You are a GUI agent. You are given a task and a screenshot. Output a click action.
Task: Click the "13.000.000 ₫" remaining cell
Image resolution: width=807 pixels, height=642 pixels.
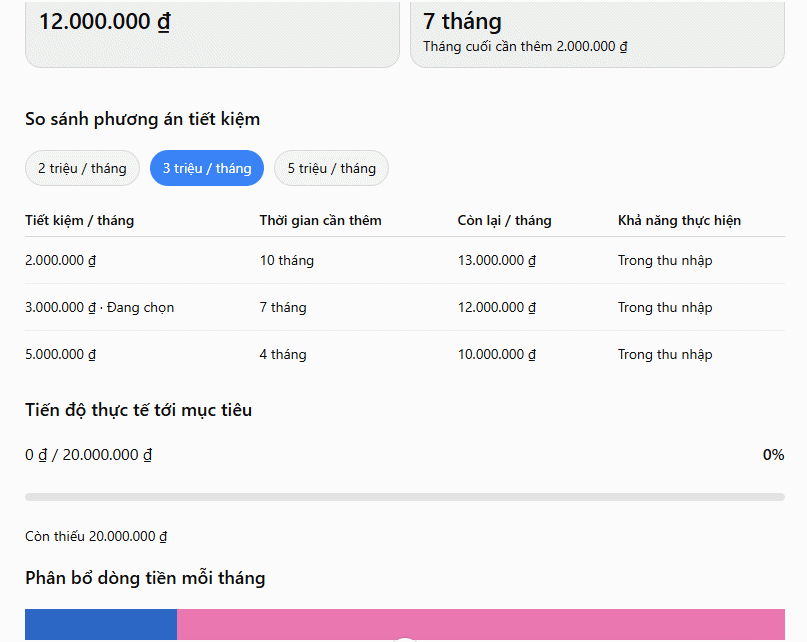pos(497,260)
